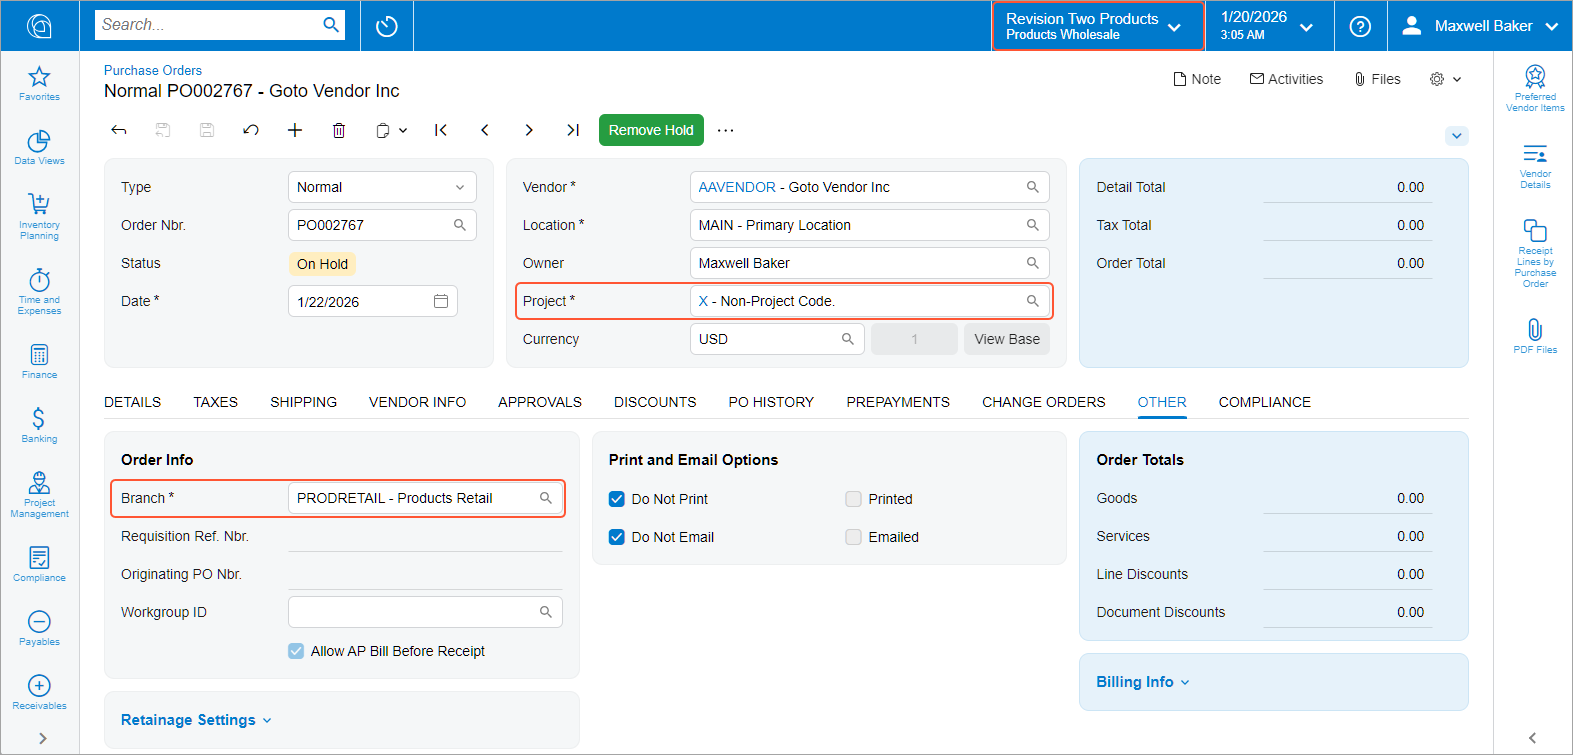Screen dimensions: 1573x755
Task: Open Compliance workspace in sidebar
Action: 39,565
